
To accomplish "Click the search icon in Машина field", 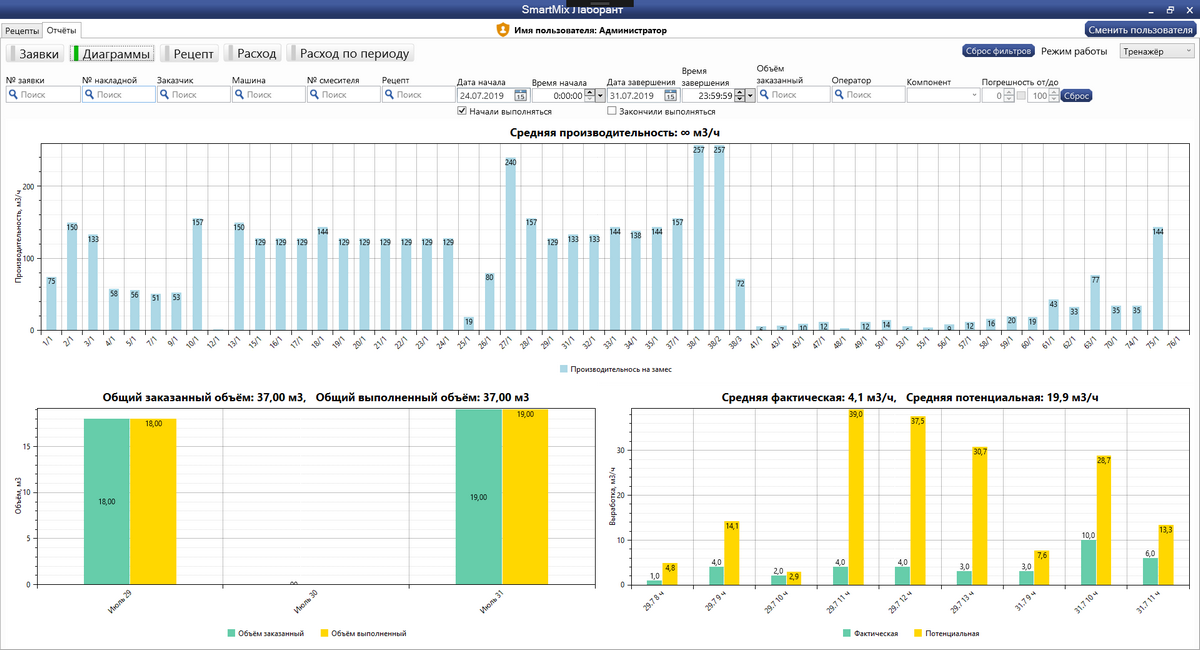I will coord(240,95).
